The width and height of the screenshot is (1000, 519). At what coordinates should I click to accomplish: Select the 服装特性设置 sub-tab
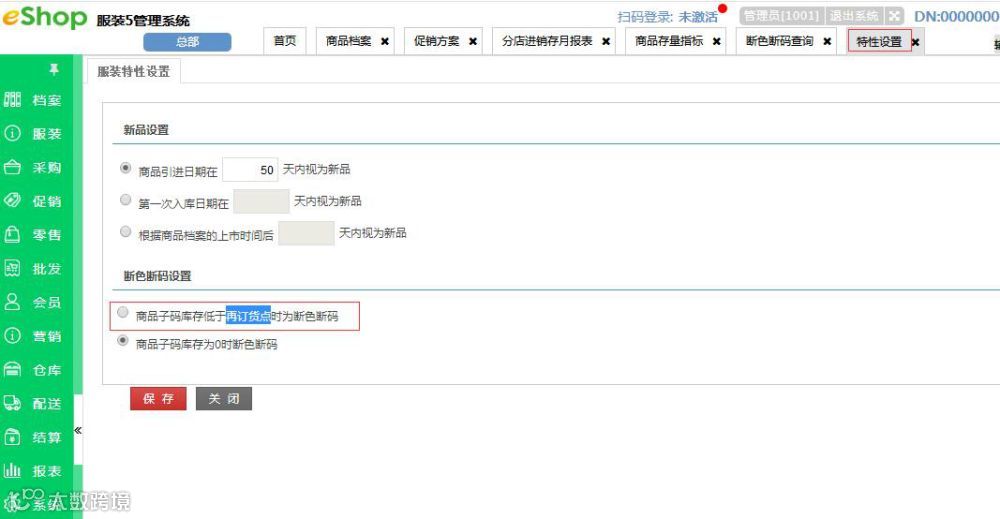pyautogui.click(x=134, y=71)
